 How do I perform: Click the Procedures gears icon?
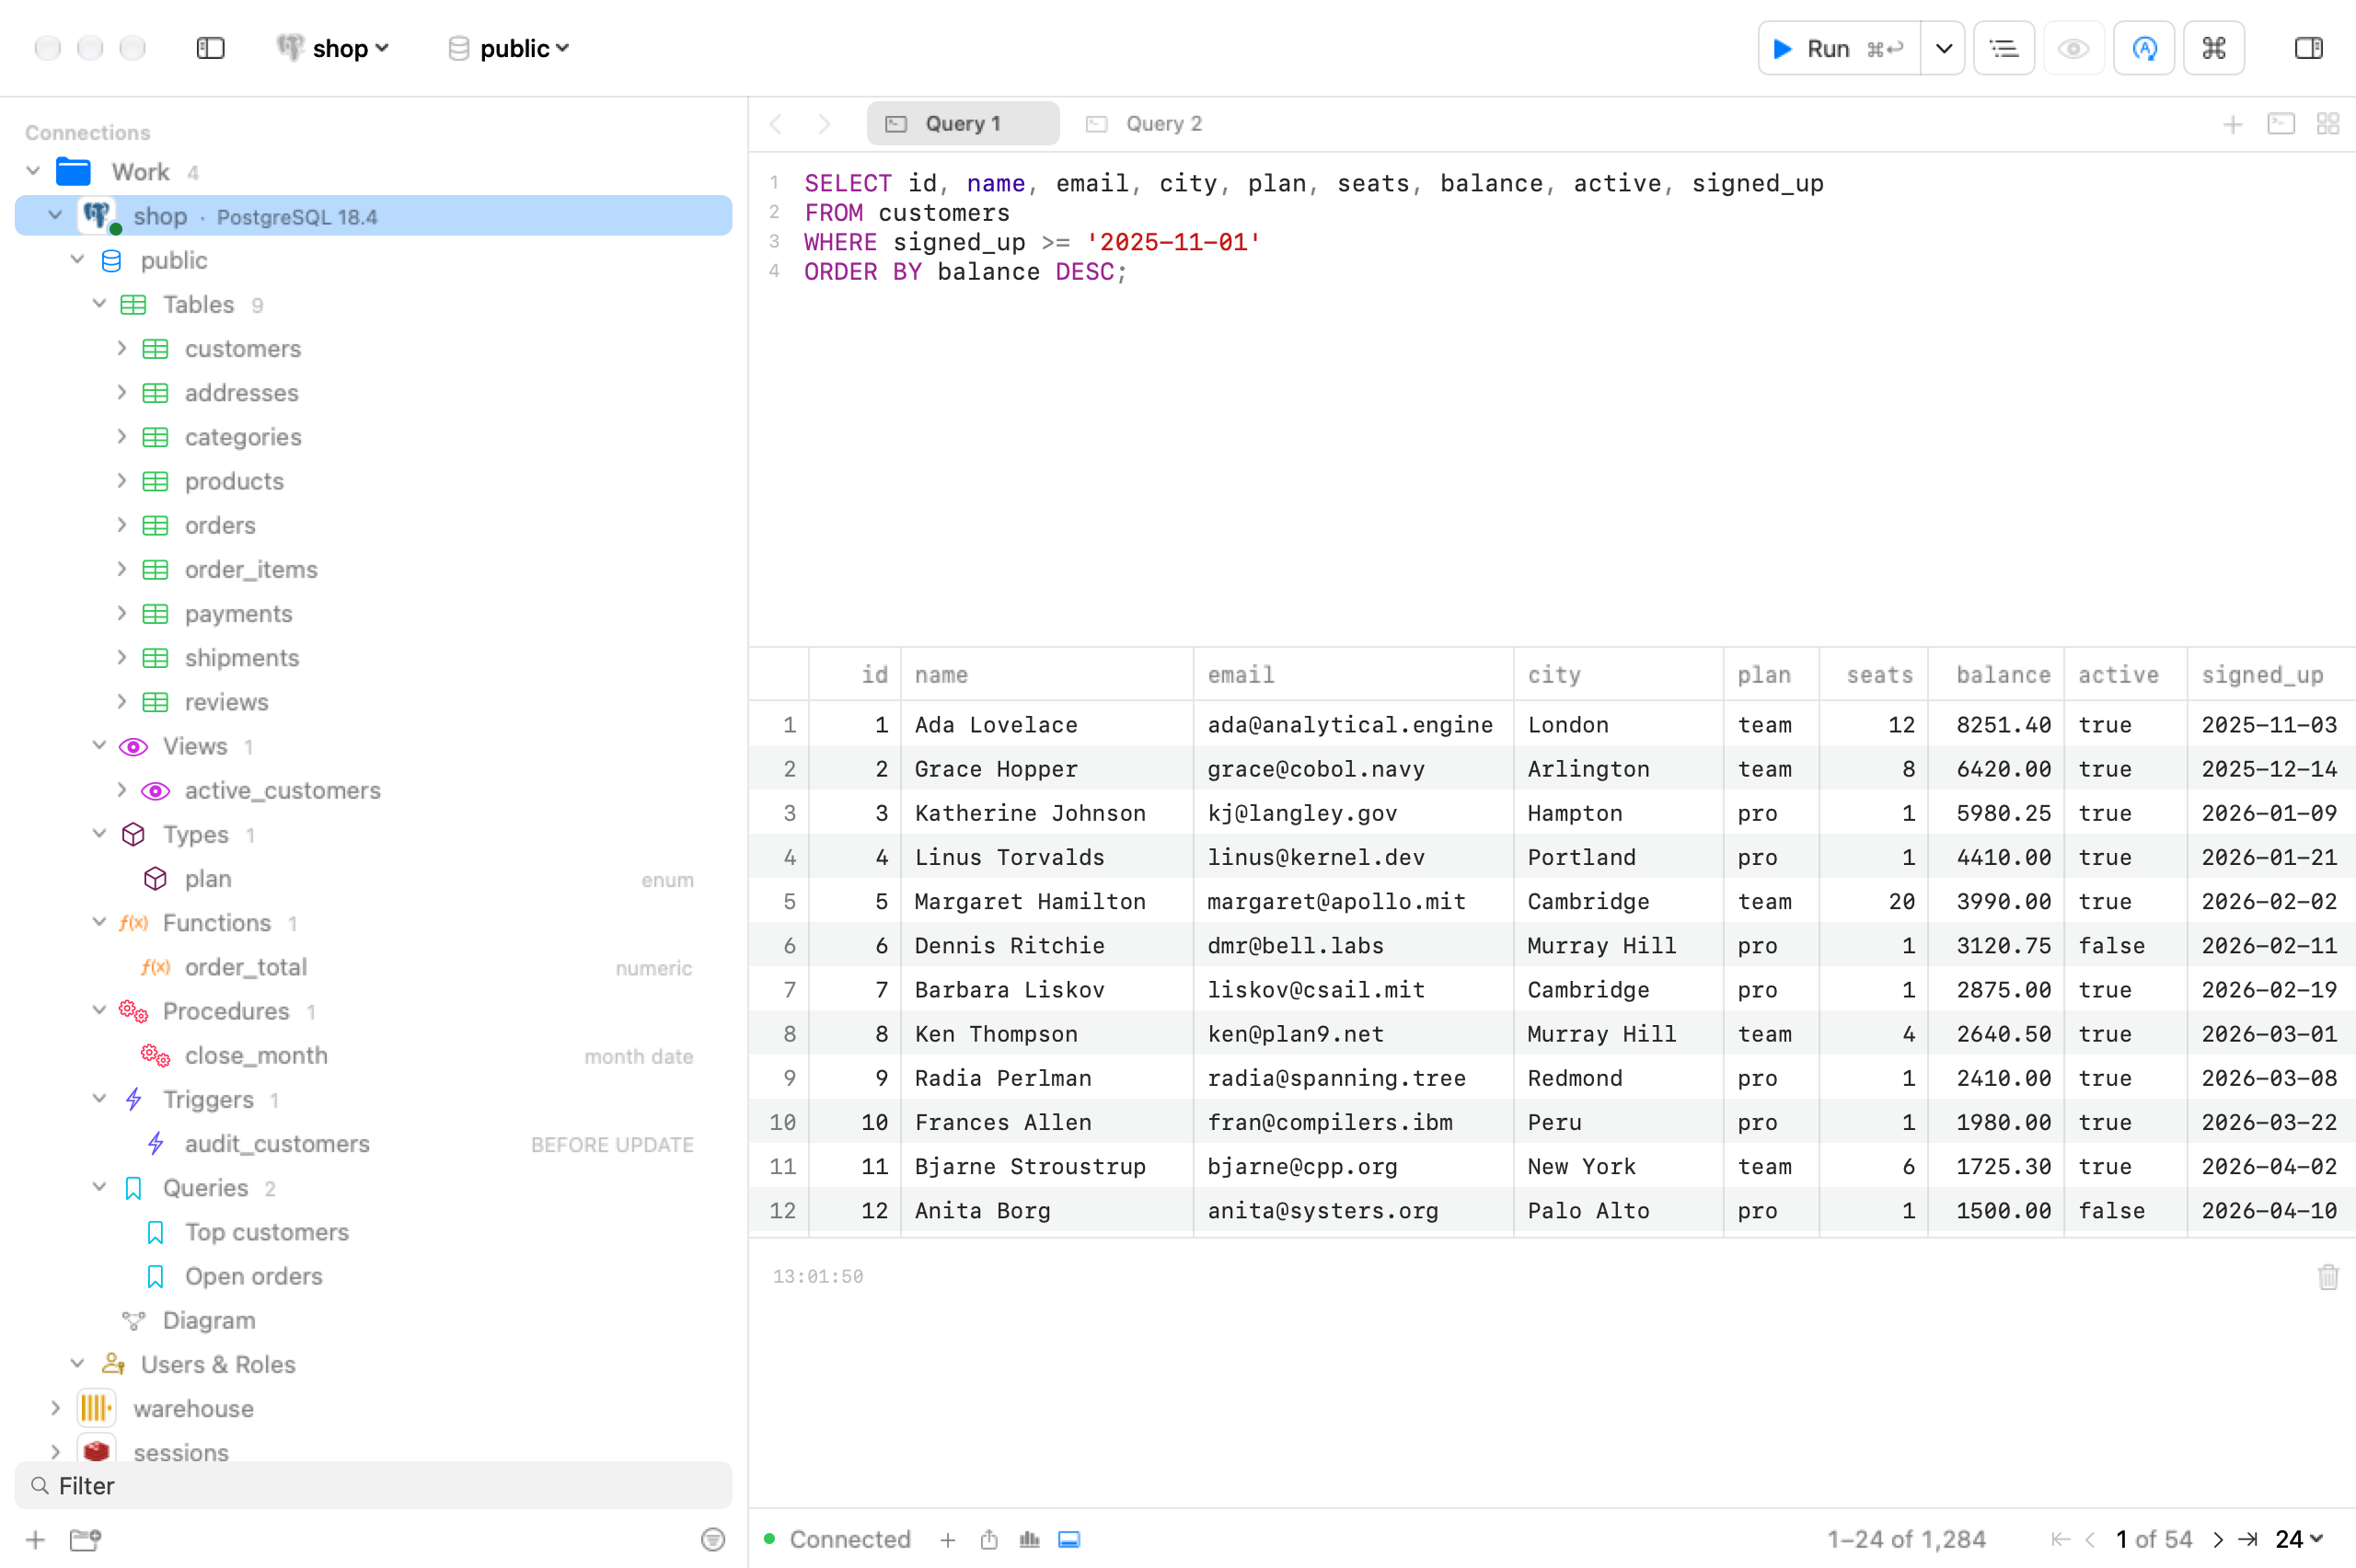click(x=133, y=1011)
